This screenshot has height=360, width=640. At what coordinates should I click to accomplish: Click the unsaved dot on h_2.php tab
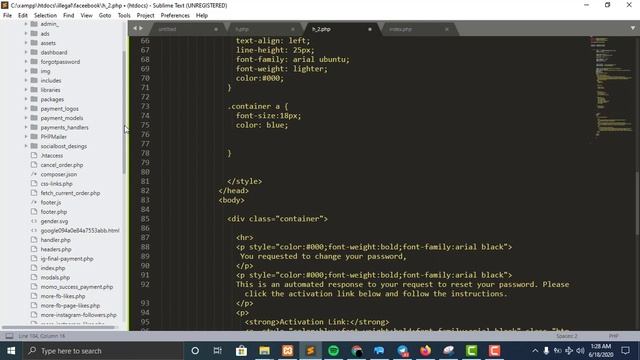pyautogui.click(x=370, y=29)
